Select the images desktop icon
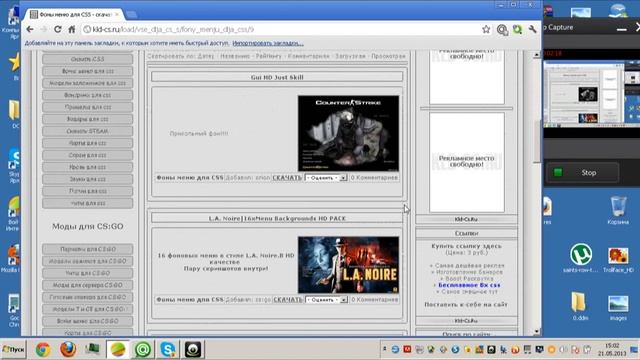Viewport: 640px width, 360px height. tap(618, 308)
